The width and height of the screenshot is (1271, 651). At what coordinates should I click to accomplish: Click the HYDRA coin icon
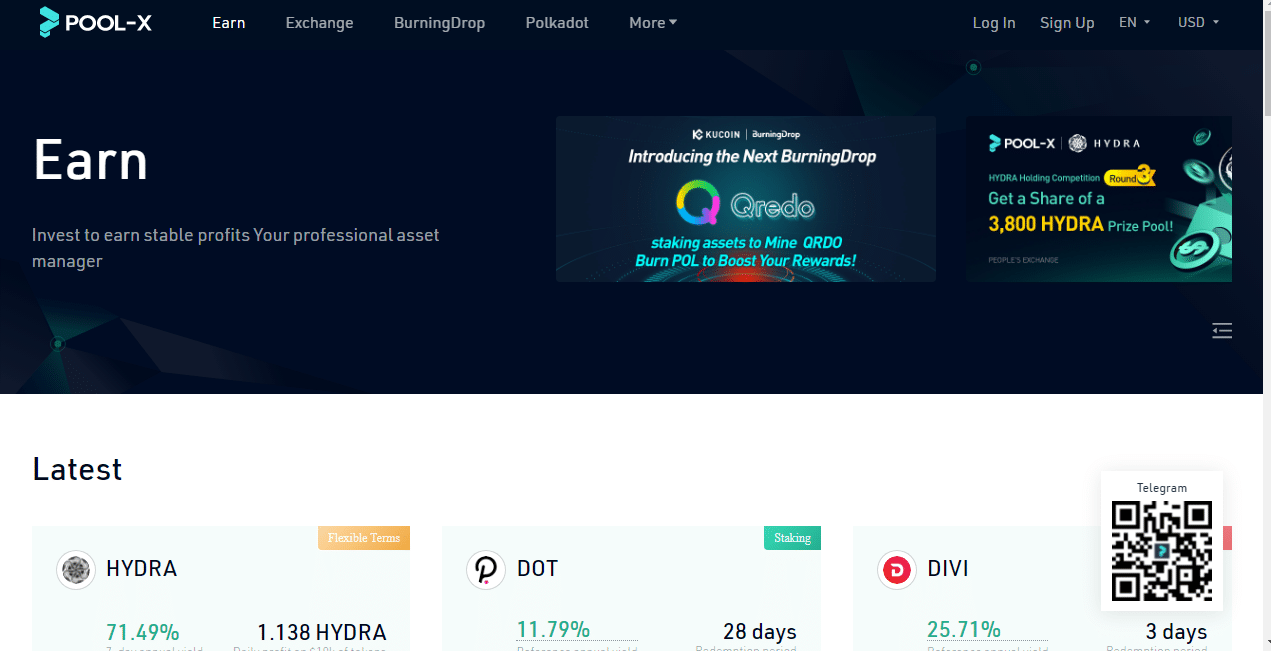[x=75, y=569]
